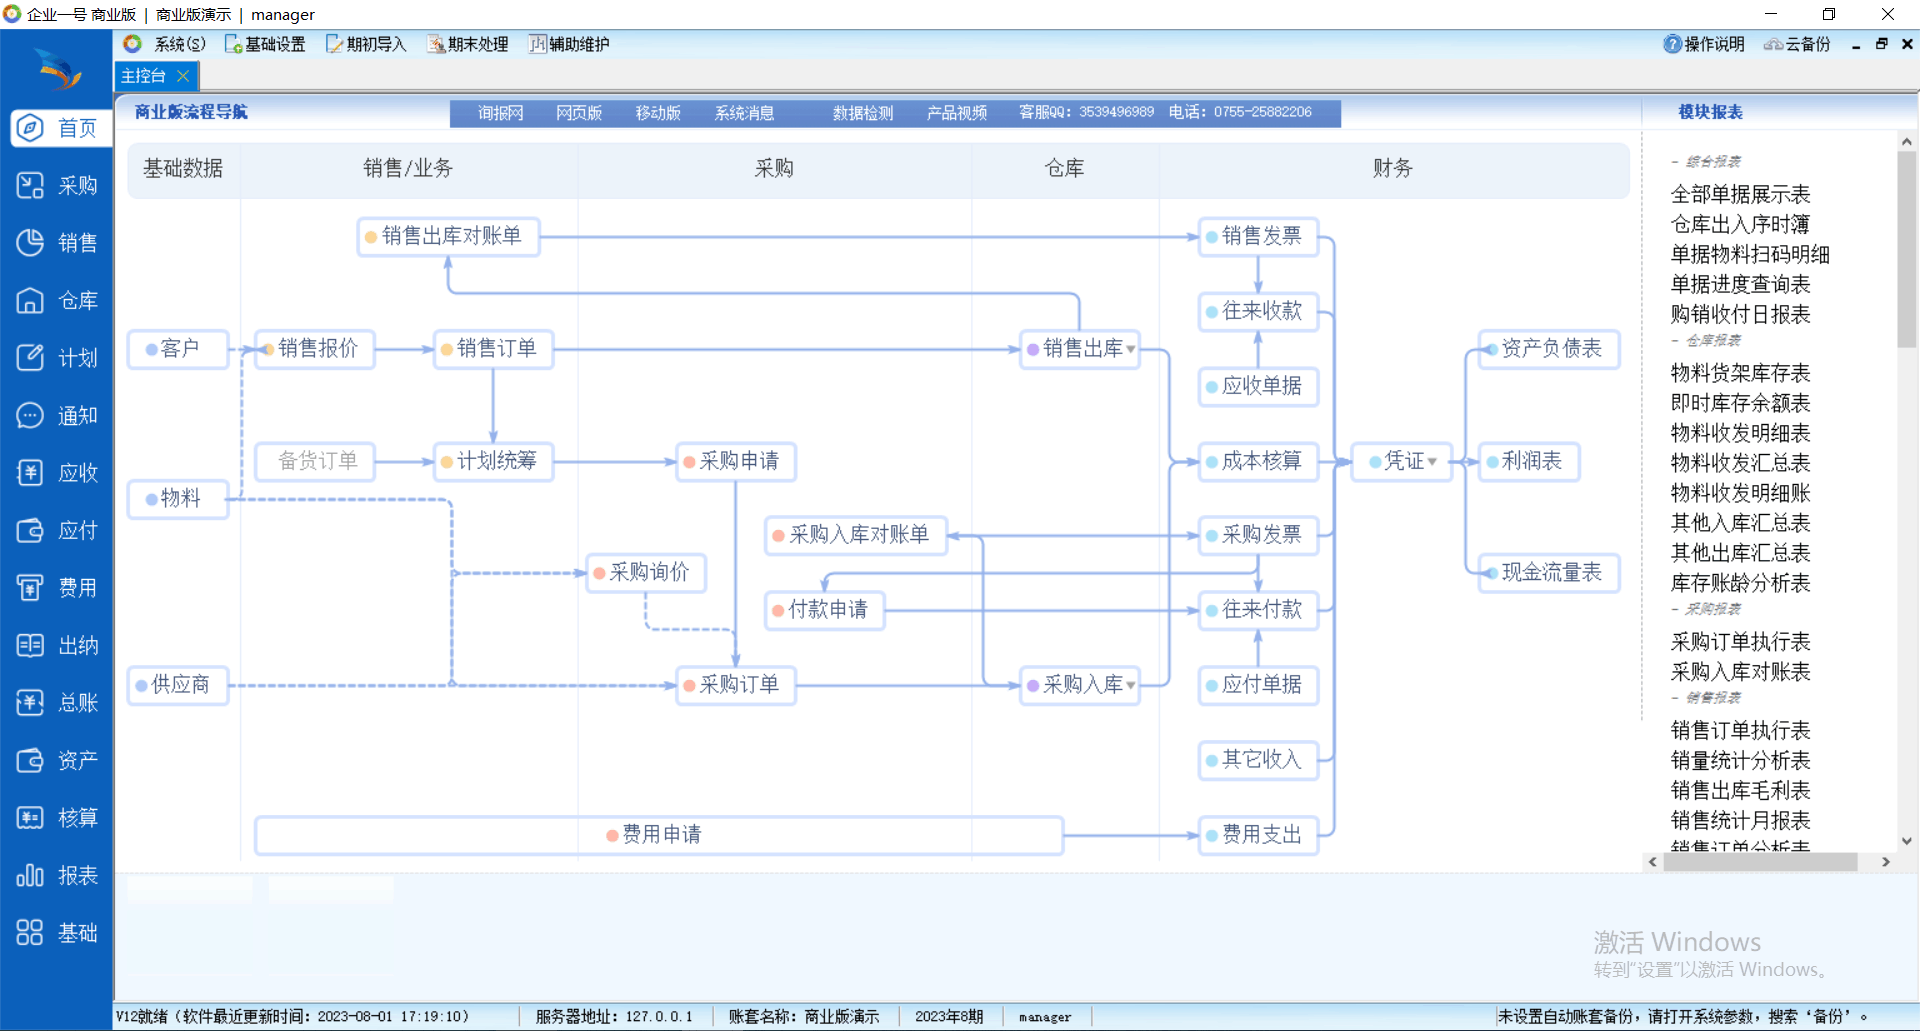This screenshot has height=1031, width=1920.
Task: Expand the 销售出库 dropdown arrow
Action: (x=1131, y=349)
